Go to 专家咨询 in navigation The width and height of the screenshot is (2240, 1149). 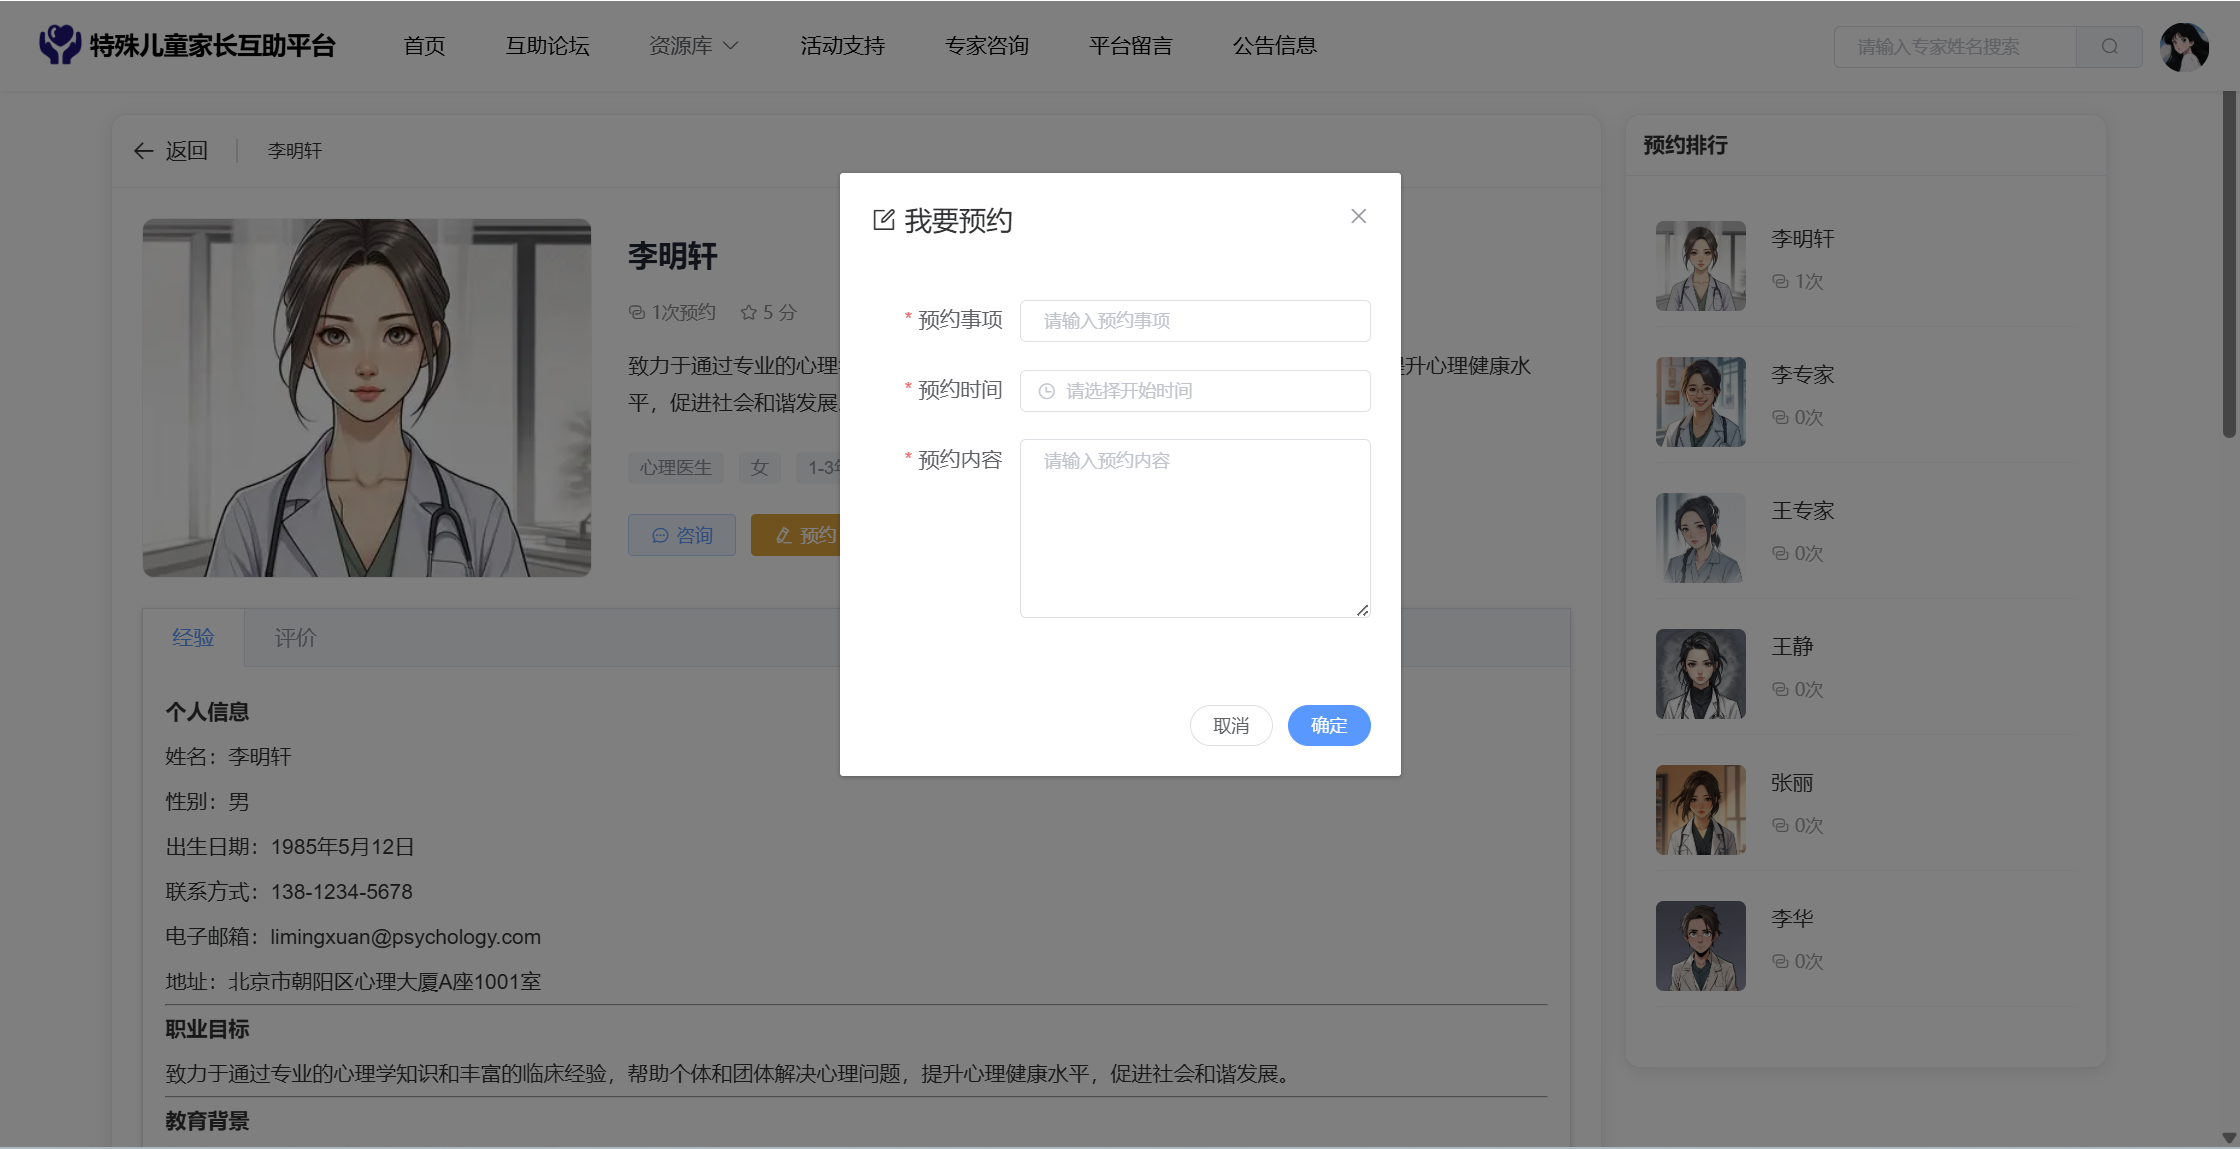[986, 46]
